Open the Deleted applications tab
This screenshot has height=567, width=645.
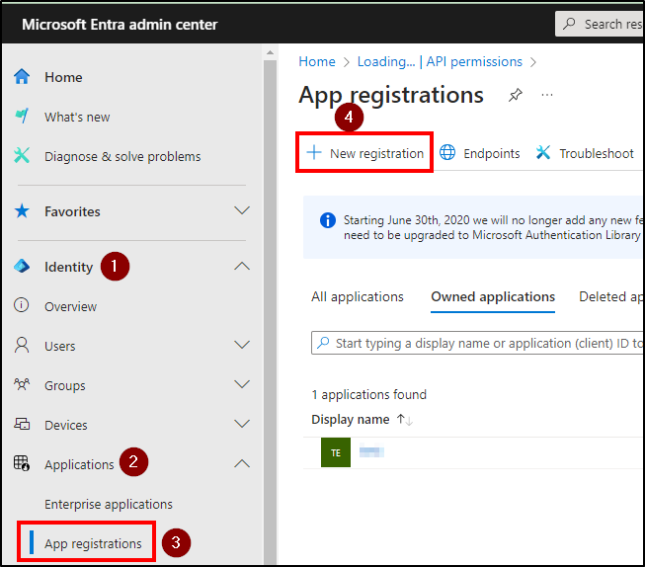(611, 297)
